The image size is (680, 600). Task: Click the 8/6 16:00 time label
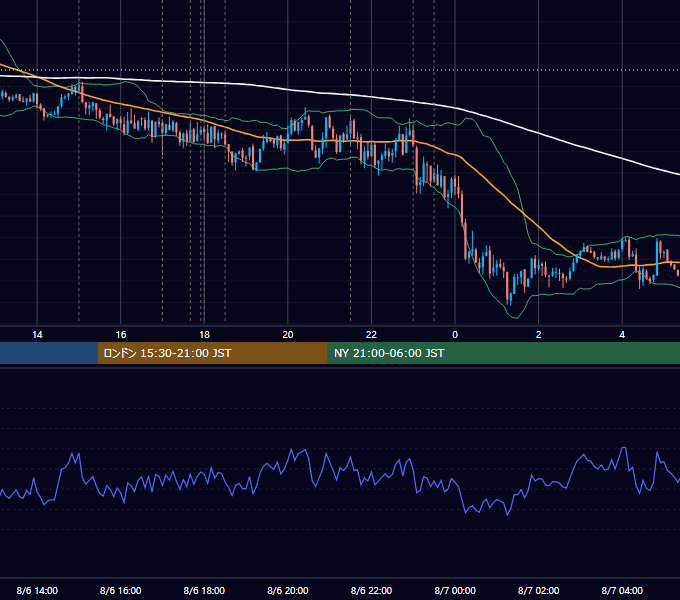point(121,590)
